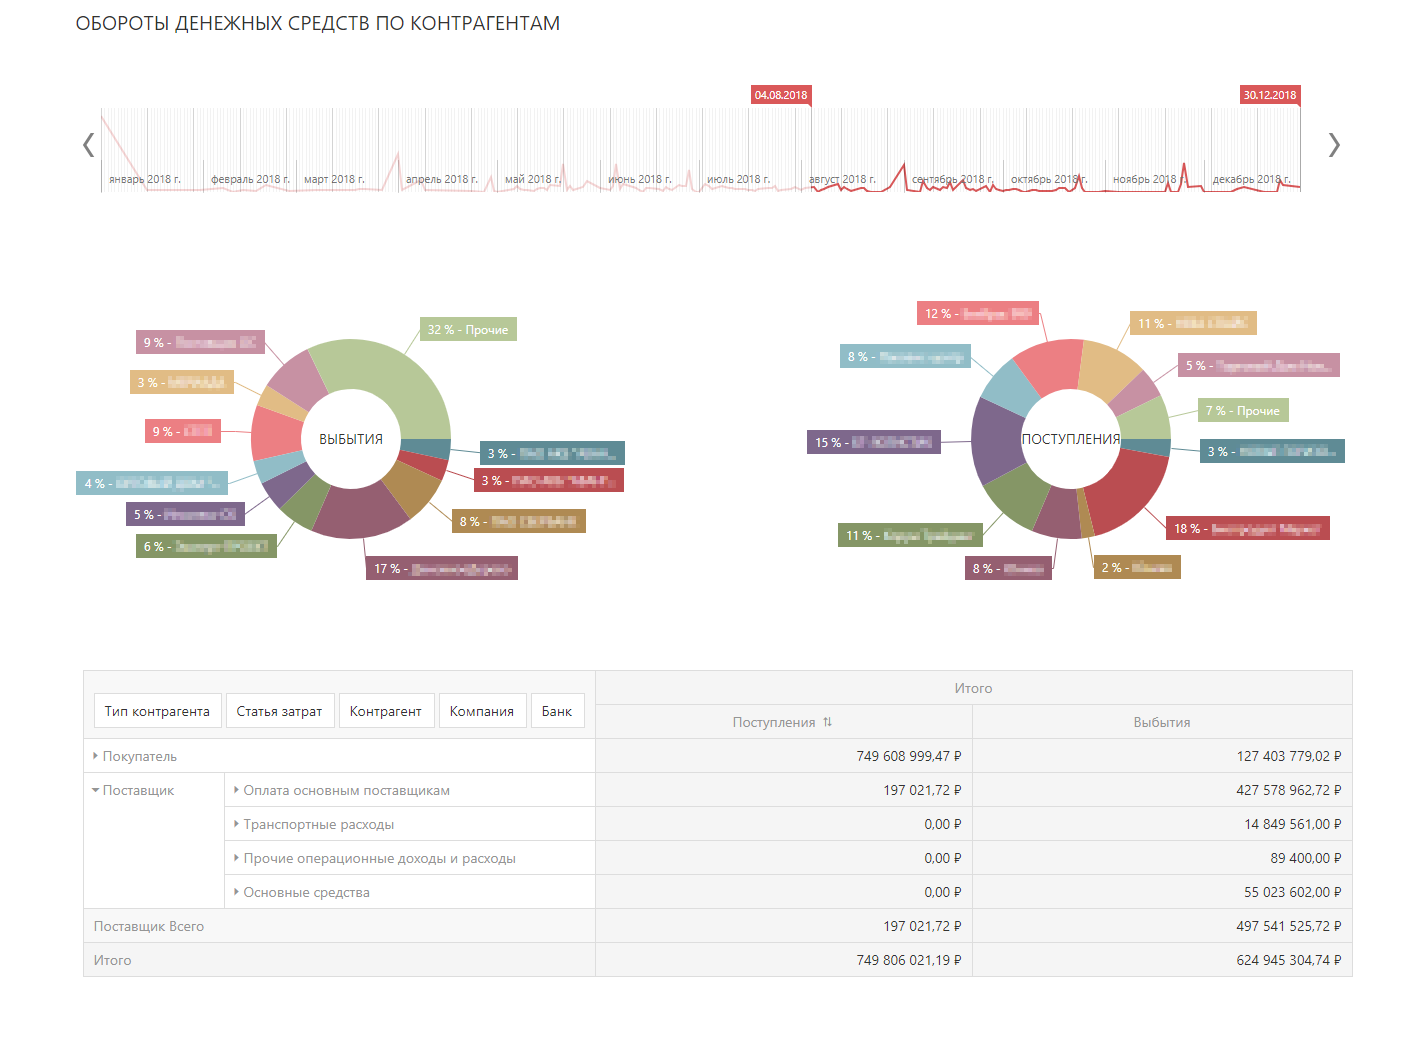This screenshot has width=1420, height=1042.
Task: Expand Прочие операционные доходы и расходы row
Action: pyautogui.click(x=237, y=858)
